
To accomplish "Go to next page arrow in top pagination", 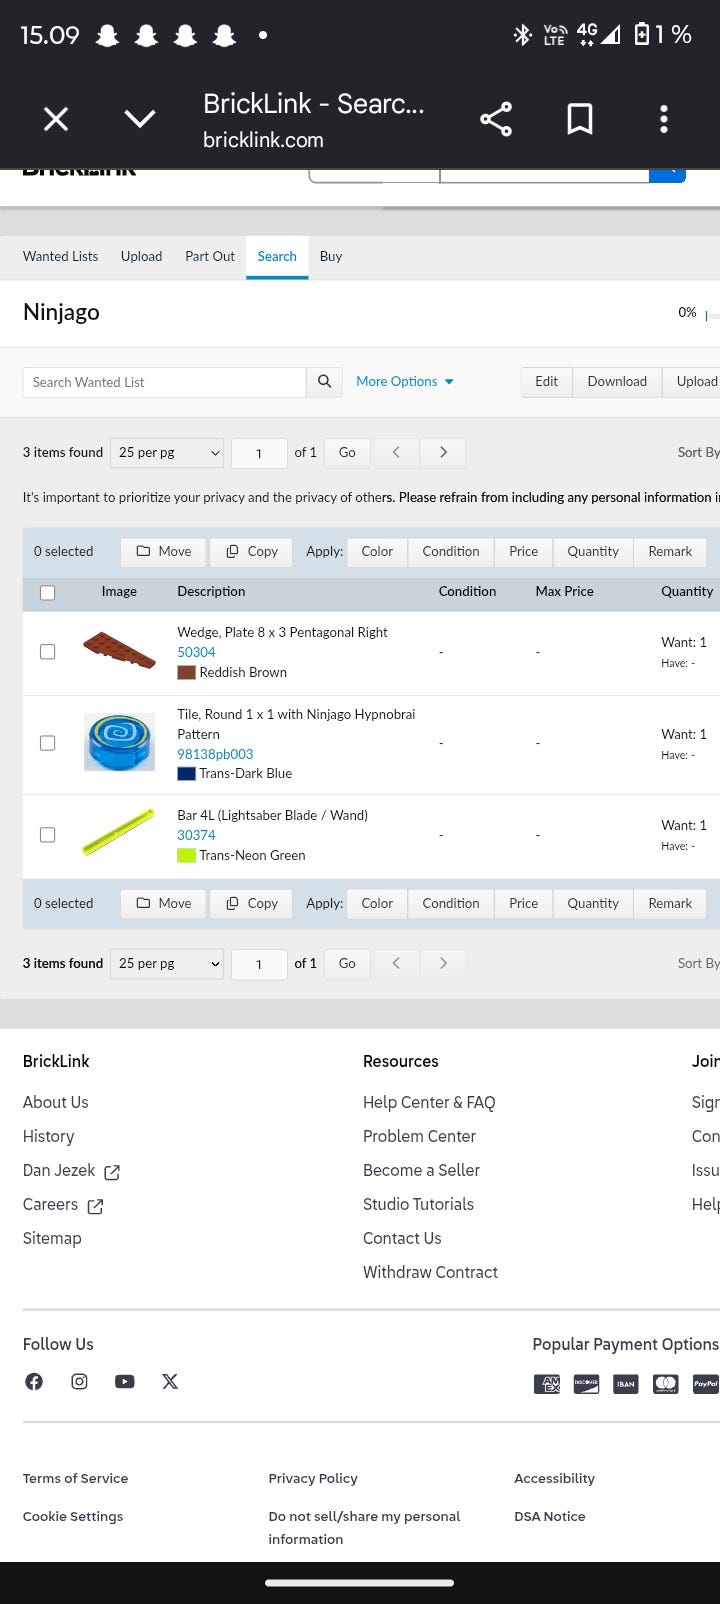I will pos(443,453).
